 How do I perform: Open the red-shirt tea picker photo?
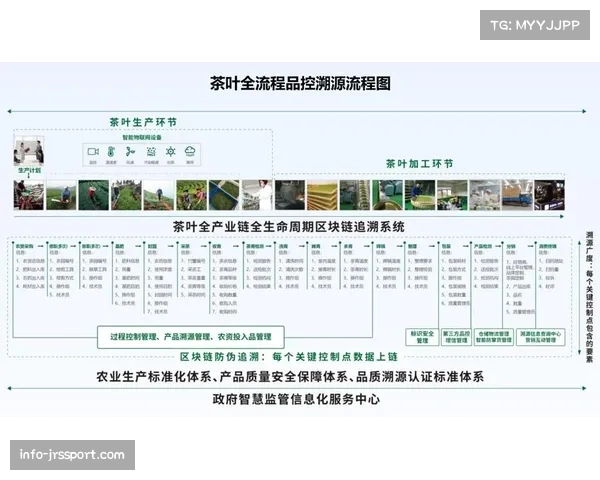coord(94,195)
